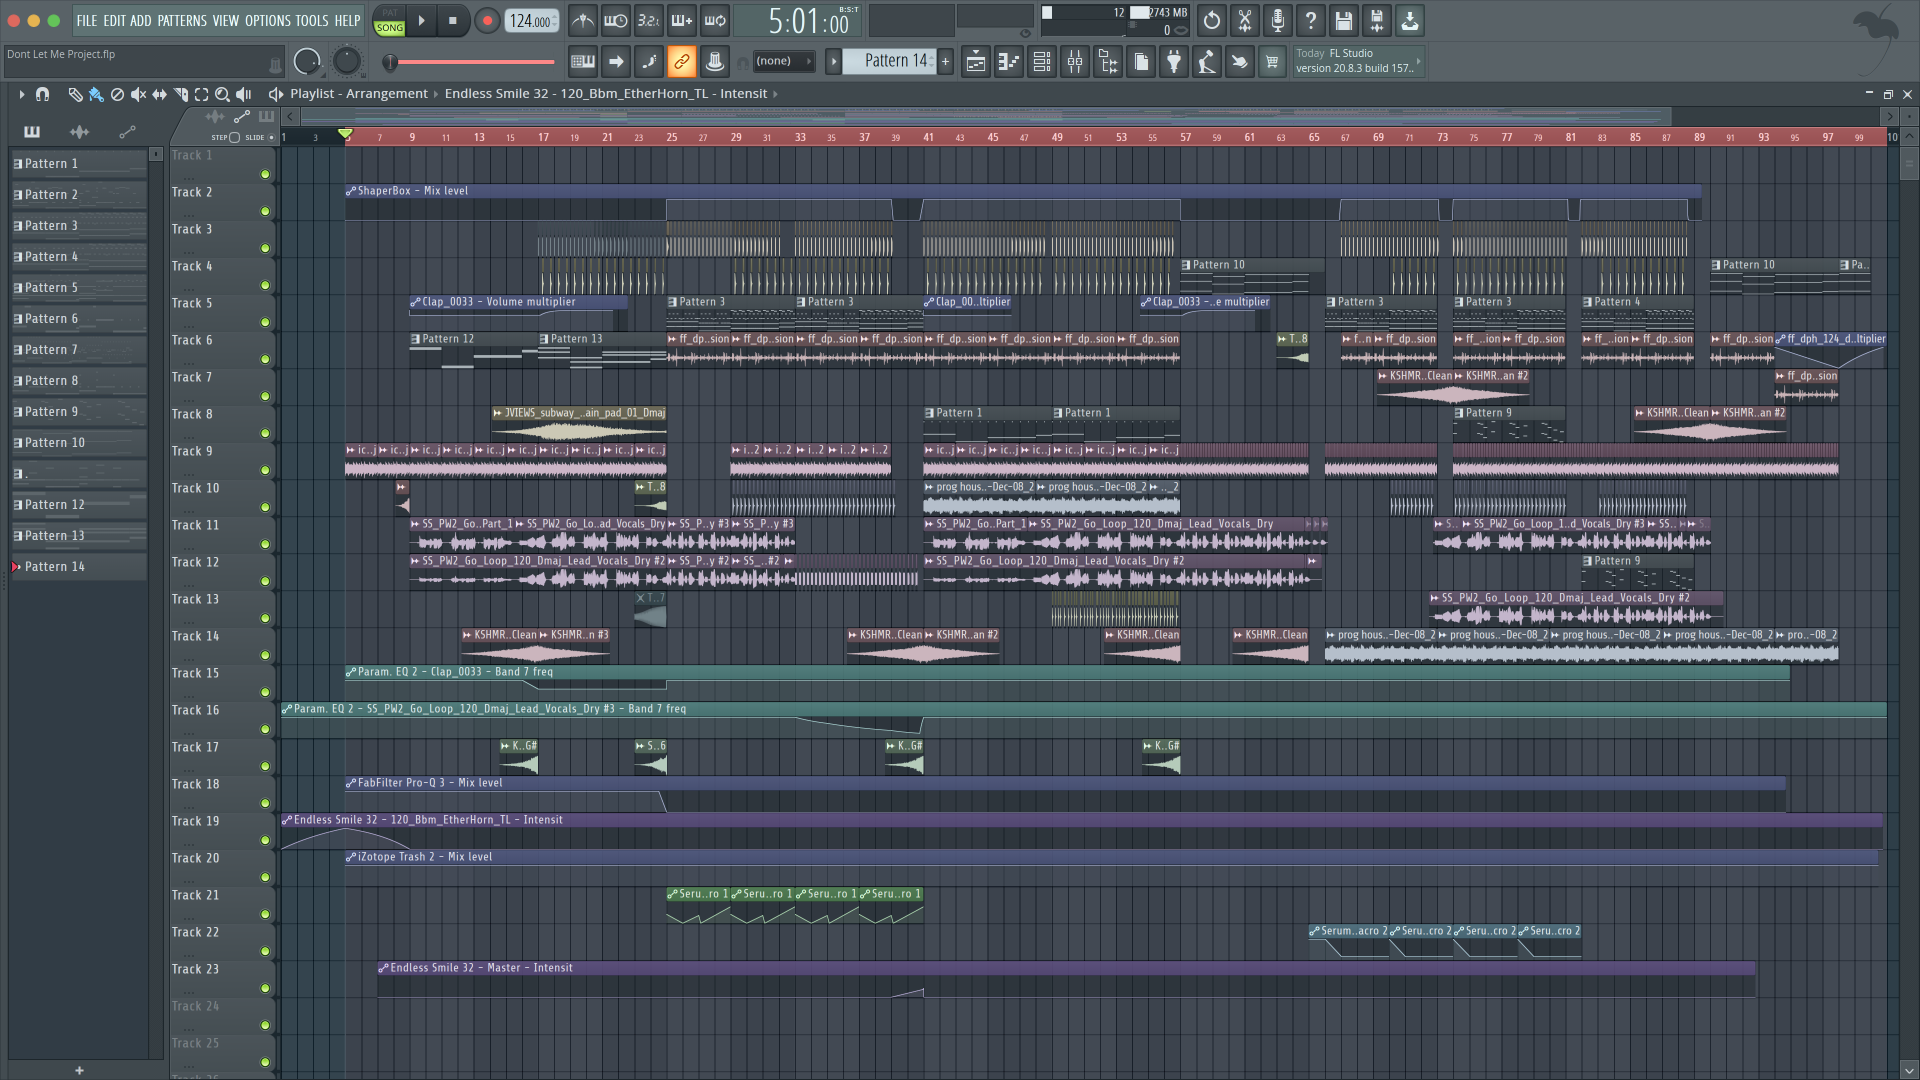Open the playlist options menu arrow
The height and width of the screenshot is (1080, 1920).
[21, 94]
